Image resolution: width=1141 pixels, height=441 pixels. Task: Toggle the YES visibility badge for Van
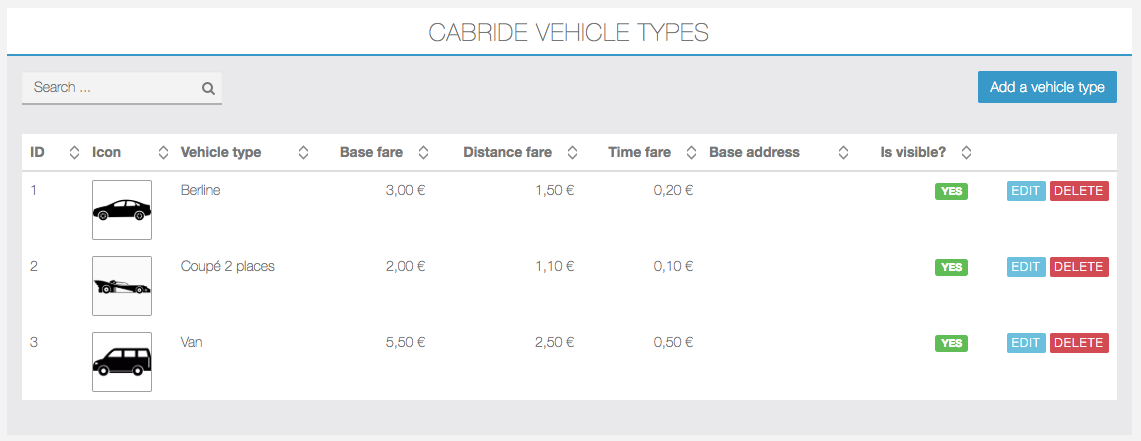coord(951,343)
